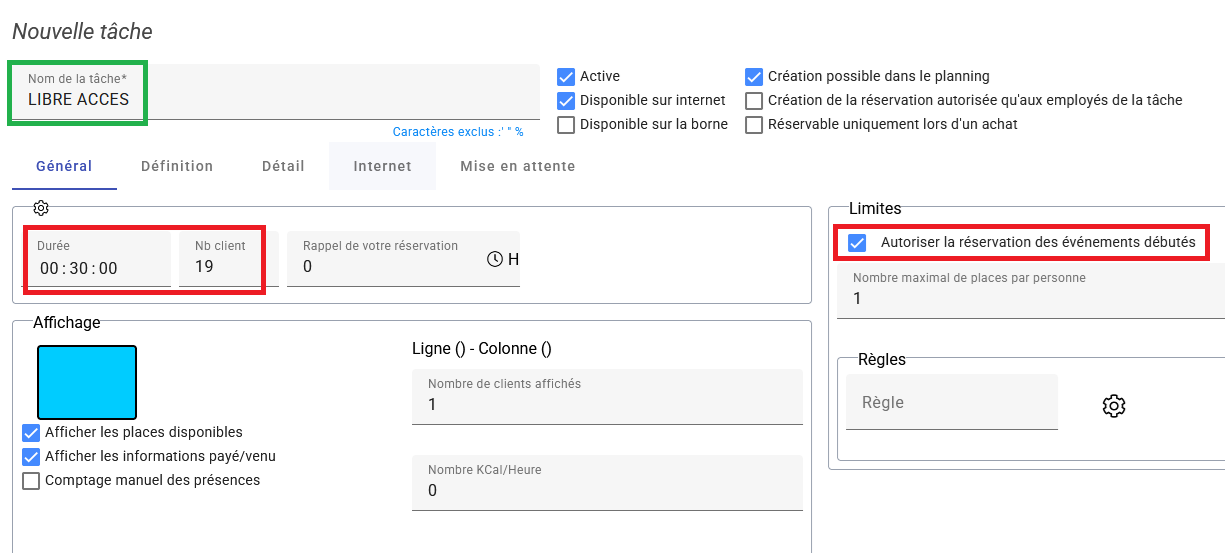Toggle Autoriser la réservation des événements débutés
This screenshot has height=553, width=1225.
point(857,243)
